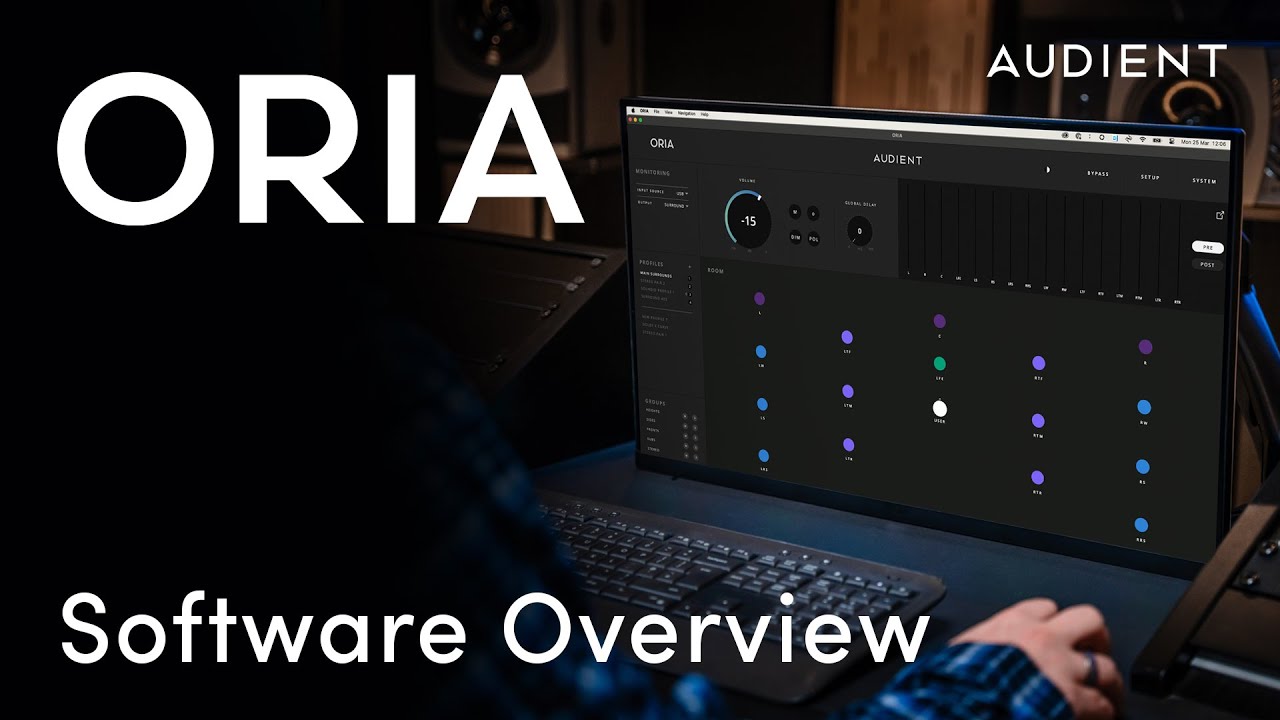The height and width of the screenshot is (720, 1280).
Task: Click the Heights group row buttons
Action: tap(690, 416)
